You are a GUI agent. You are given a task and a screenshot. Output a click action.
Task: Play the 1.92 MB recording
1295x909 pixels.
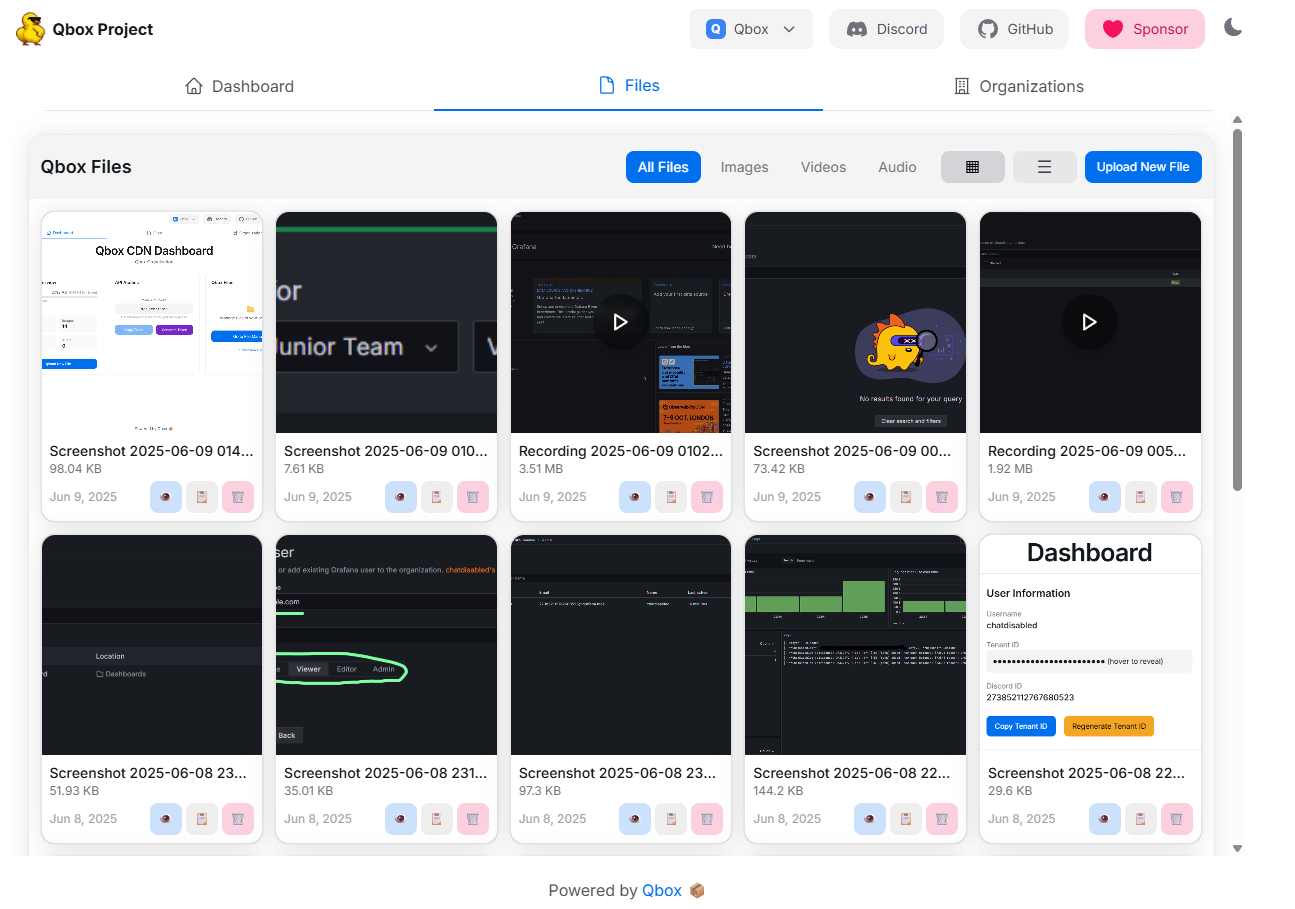coord(1090,322)
